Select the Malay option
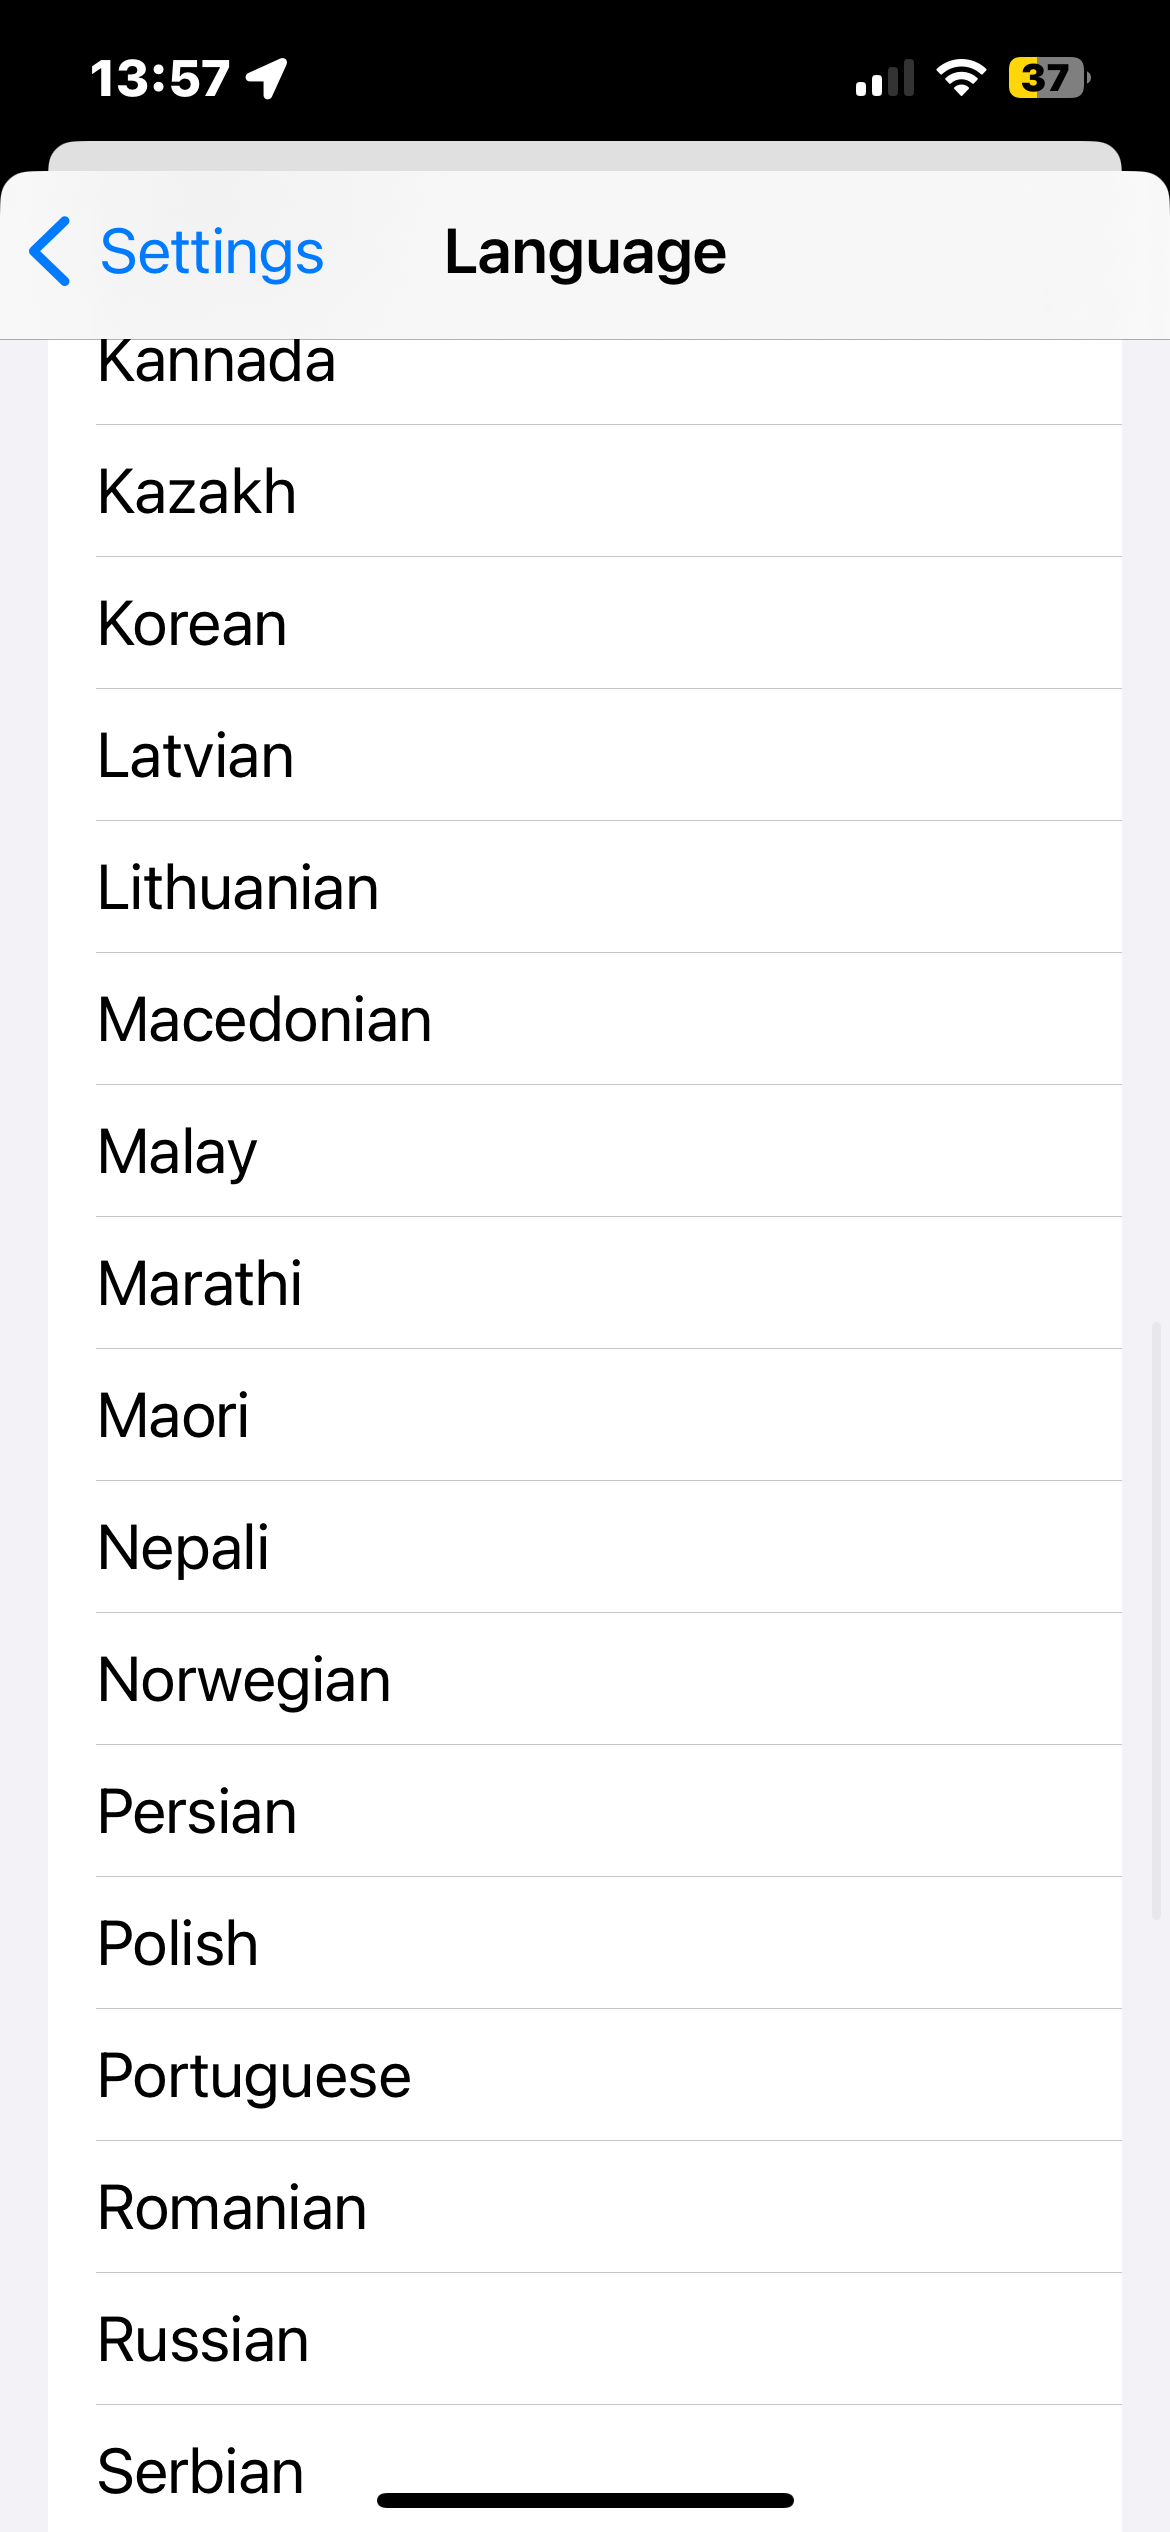Screen dimensions: 1170x2532 178,1152
